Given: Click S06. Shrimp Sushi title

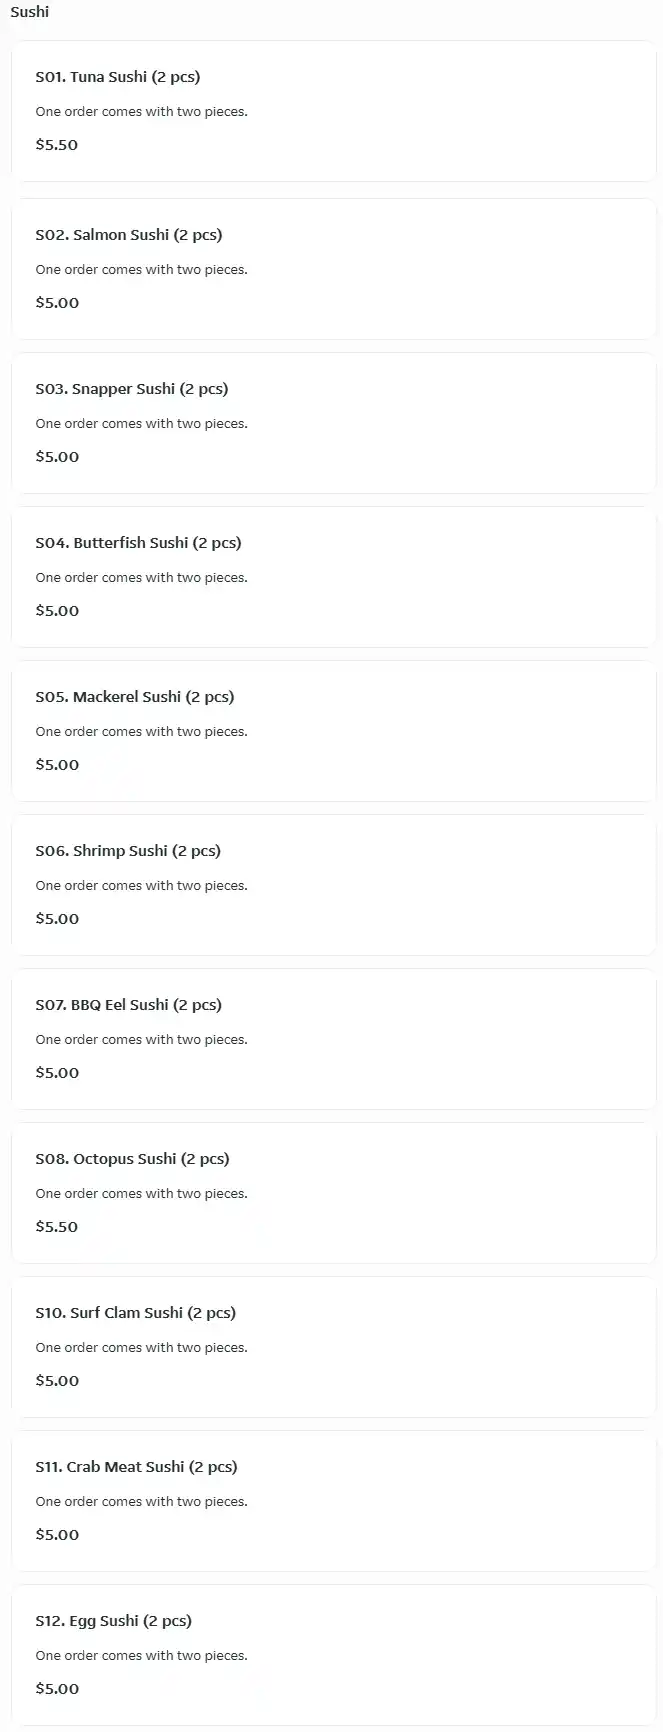Looking at the screenshot, I should pyautogui.click(x=128, y=851).
